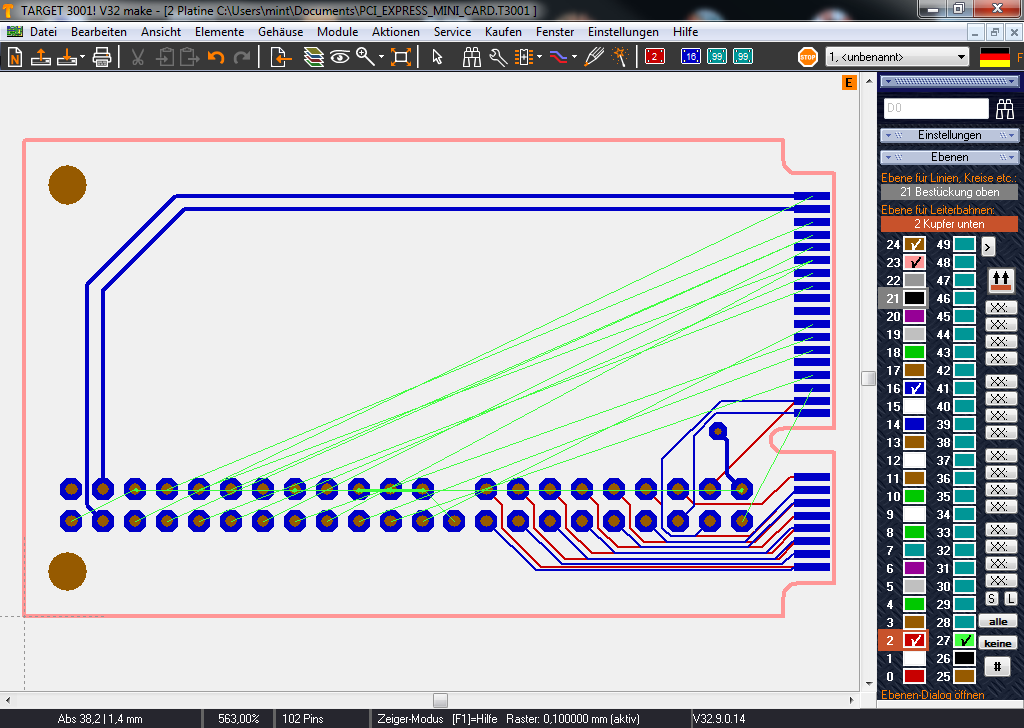Toggle layer 24 visibility checkbox
The height and width of the screenshot is (728, 1024).
[914, 245]
